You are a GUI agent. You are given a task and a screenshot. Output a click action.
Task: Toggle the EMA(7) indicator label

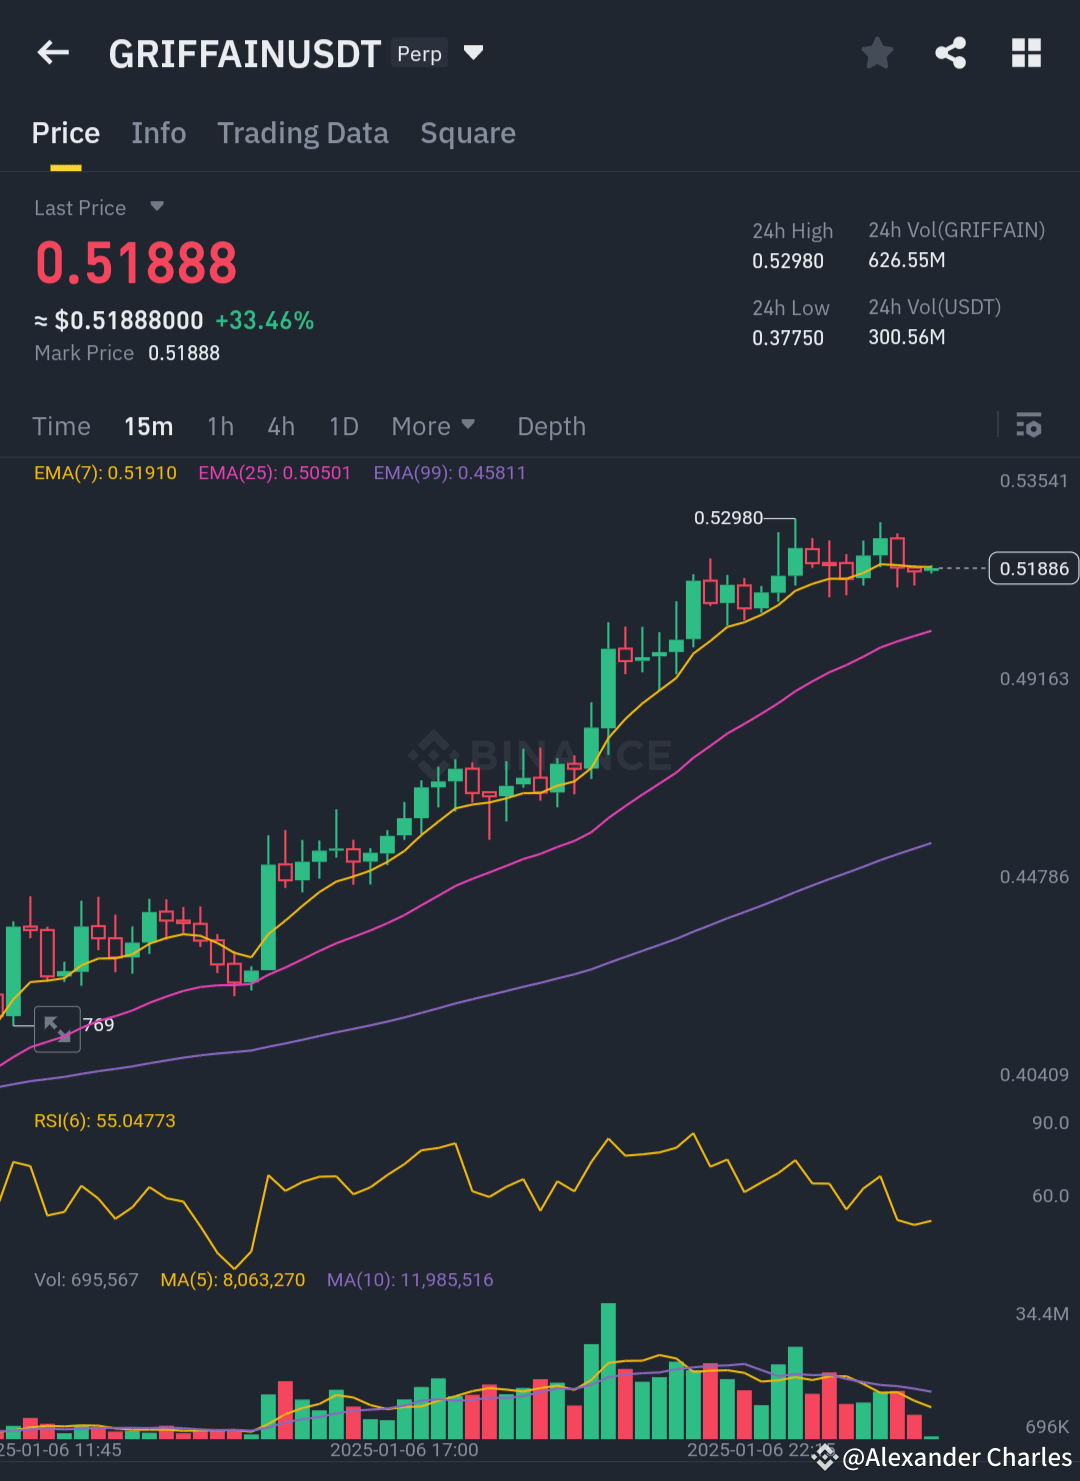(x=104, y=472)
